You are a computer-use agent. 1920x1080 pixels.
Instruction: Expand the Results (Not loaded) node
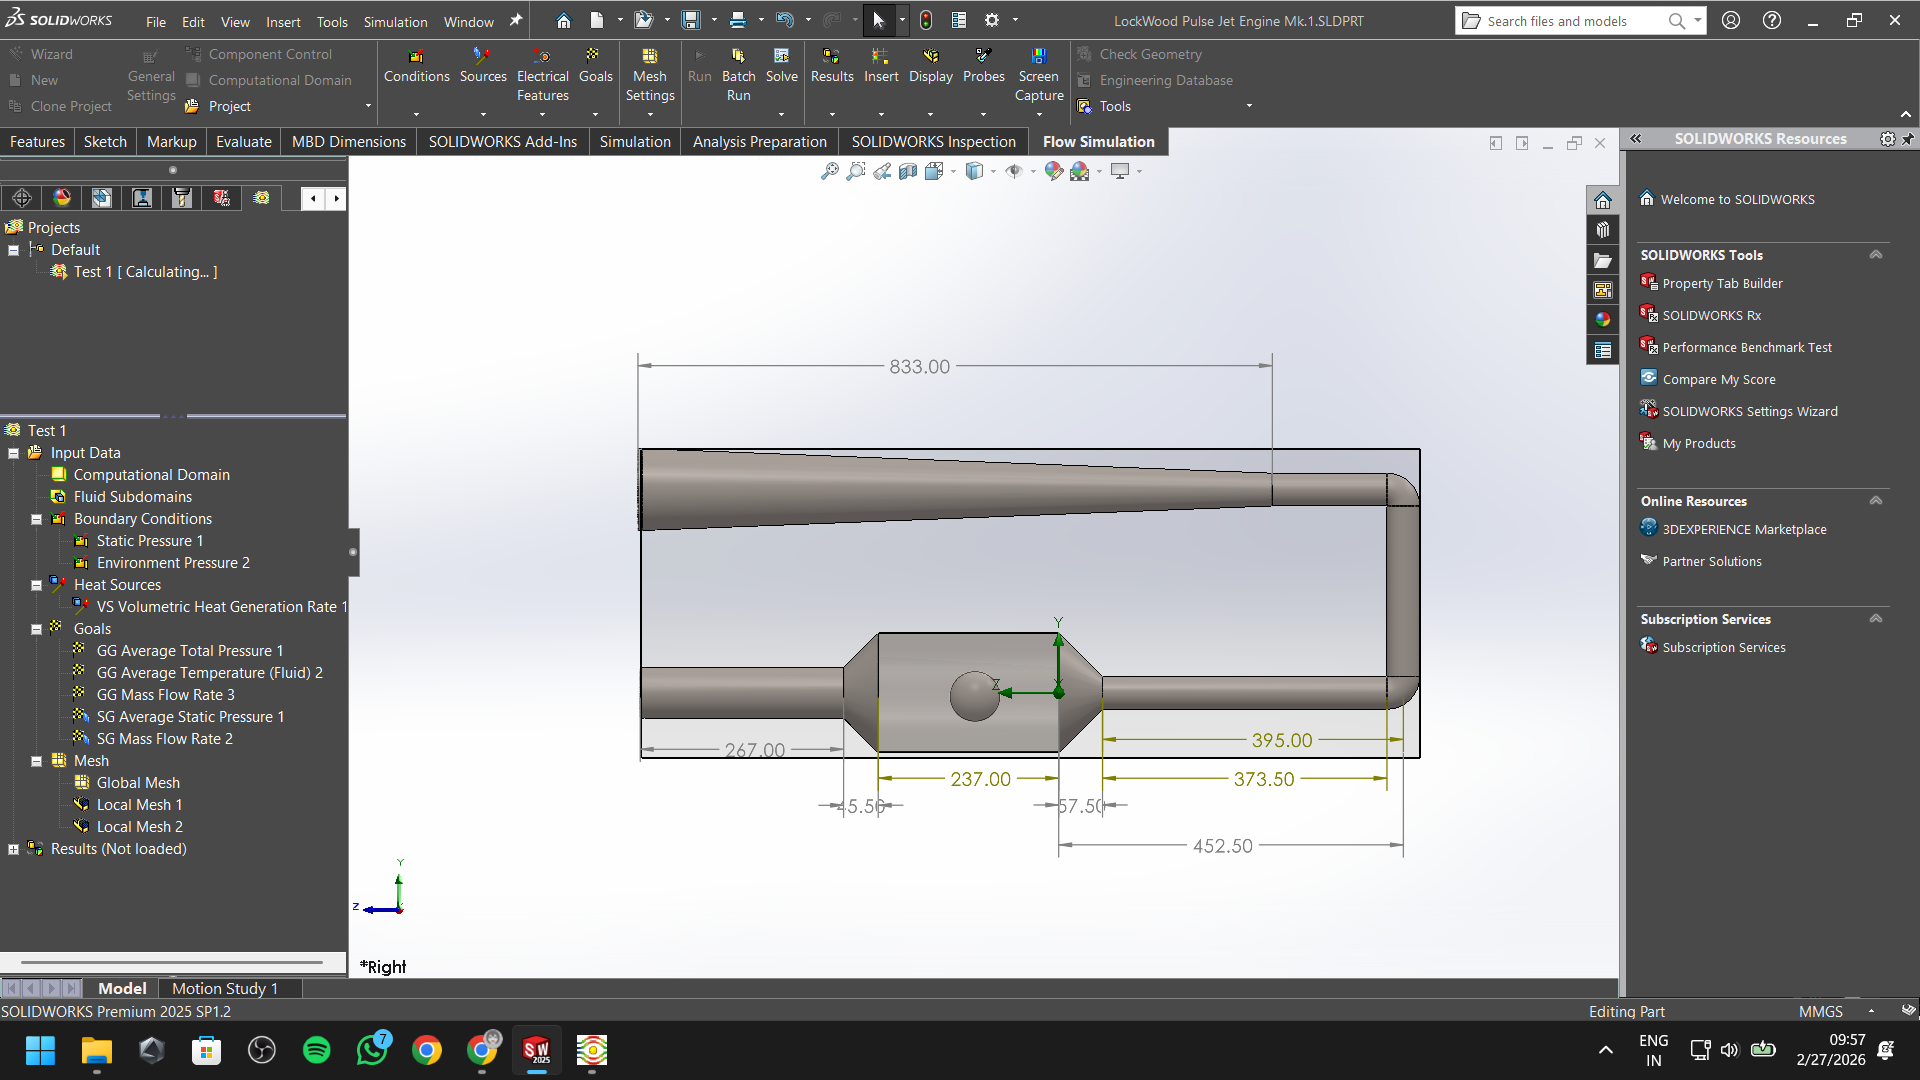(x=14, y=849)
